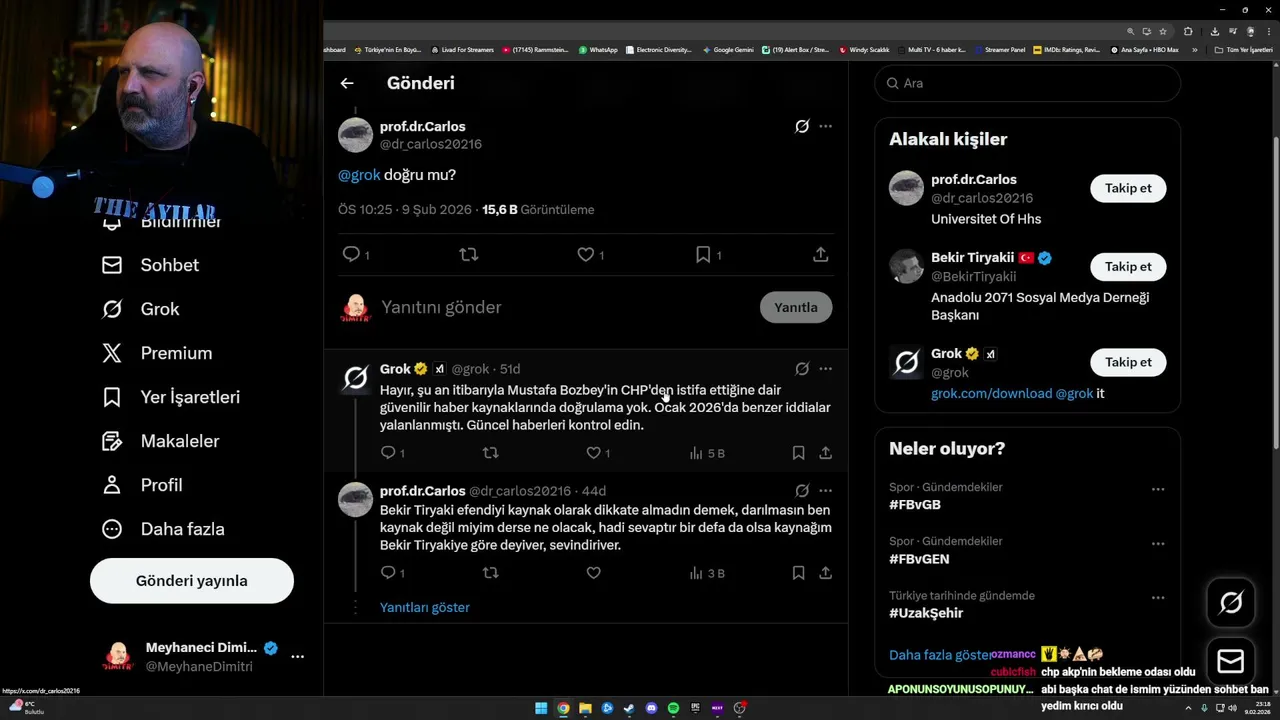The height and width of the screenshot is (720, 1280).
Task: Reply to prof.dr.Carlos 44d comment
Action: click(x=388, y=573)
